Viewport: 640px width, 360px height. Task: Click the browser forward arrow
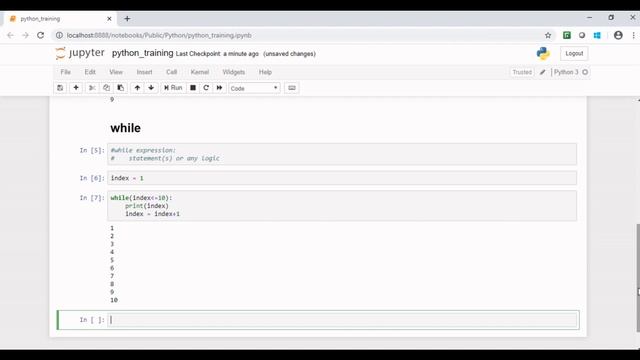[x=25, y=36]
